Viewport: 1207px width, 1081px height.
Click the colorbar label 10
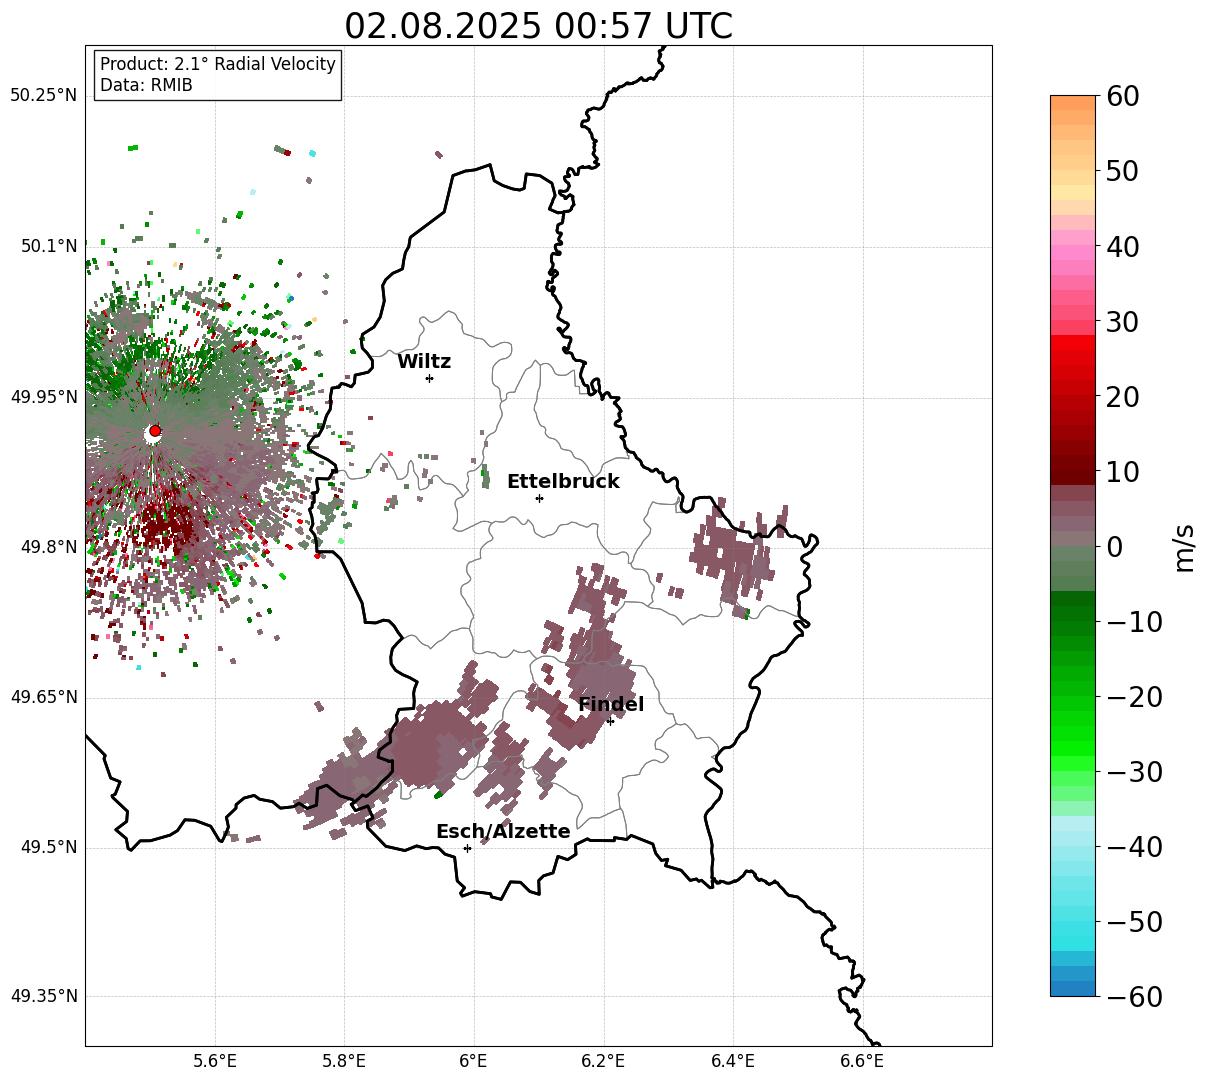point(1122,472)
